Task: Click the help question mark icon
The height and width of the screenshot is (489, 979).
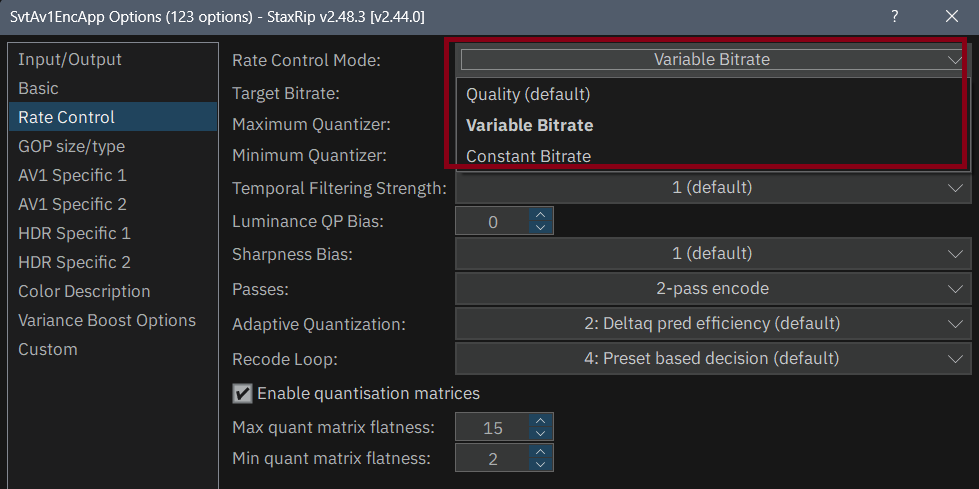Action: (x=894, y=16)
